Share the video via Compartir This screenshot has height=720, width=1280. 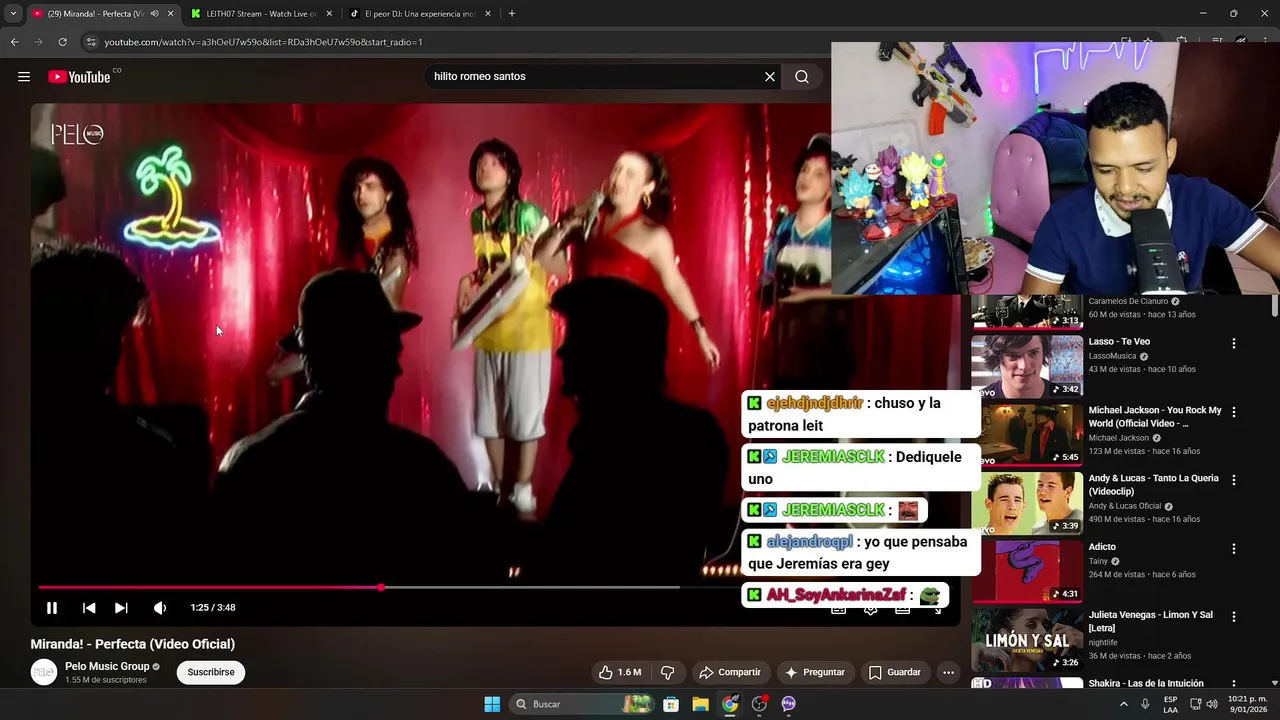tap(730, 672)
